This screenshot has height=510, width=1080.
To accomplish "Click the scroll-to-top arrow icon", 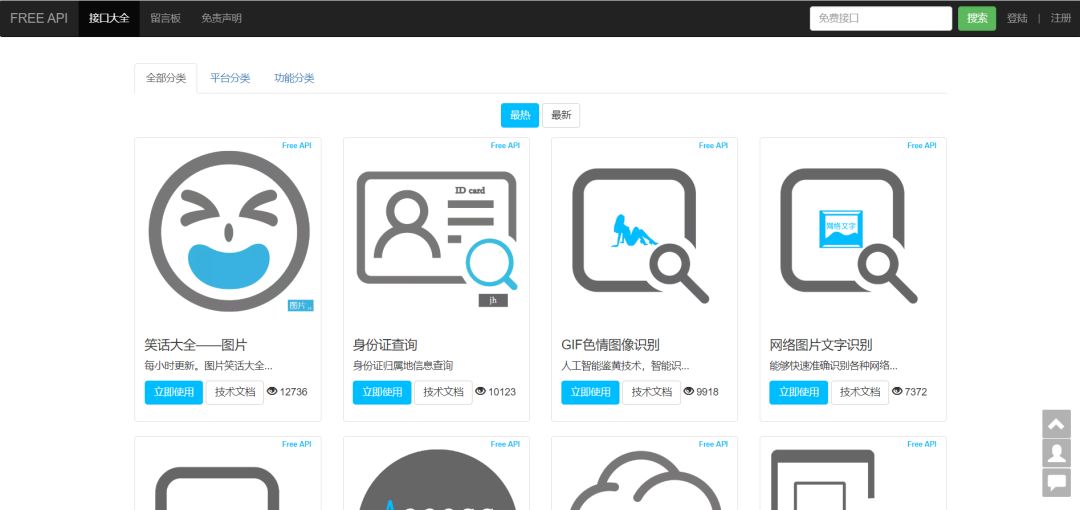I will [x=1057, y=425].
